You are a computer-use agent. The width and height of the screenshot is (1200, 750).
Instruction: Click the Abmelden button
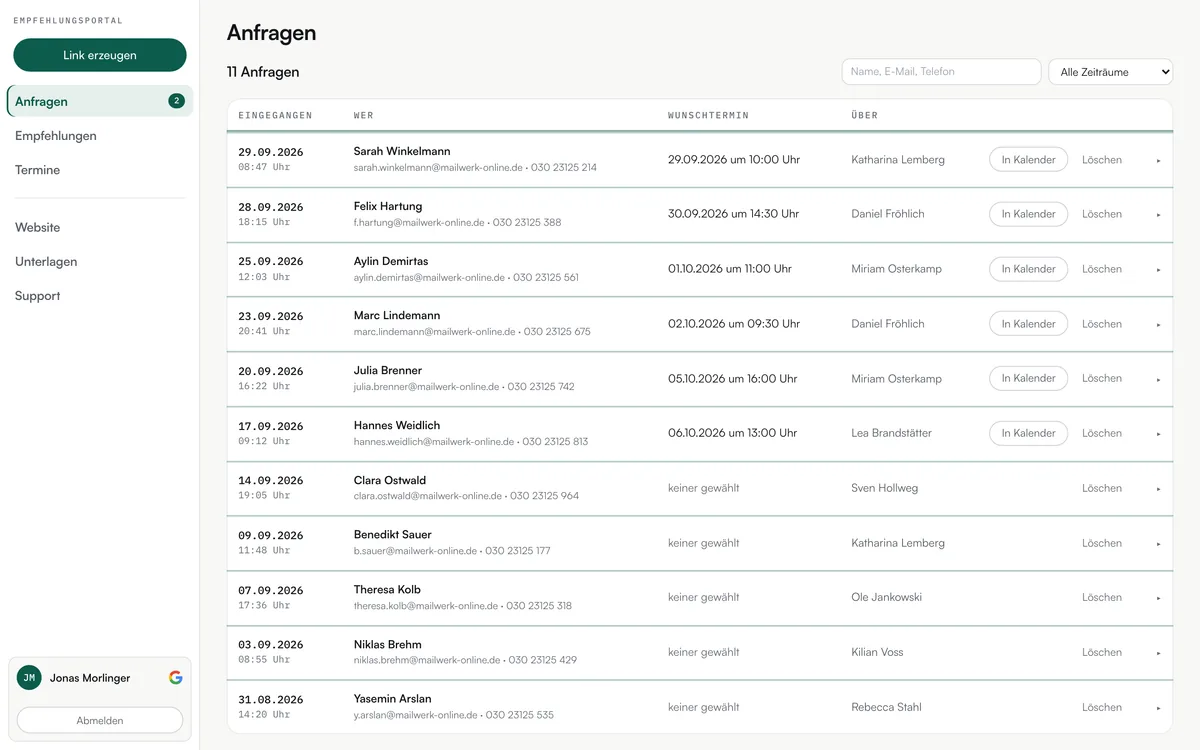click(x=100, y=720)
